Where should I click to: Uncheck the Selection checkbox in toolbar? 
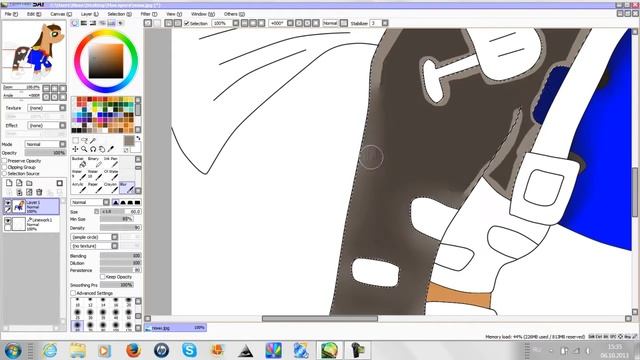click(187, 23)
